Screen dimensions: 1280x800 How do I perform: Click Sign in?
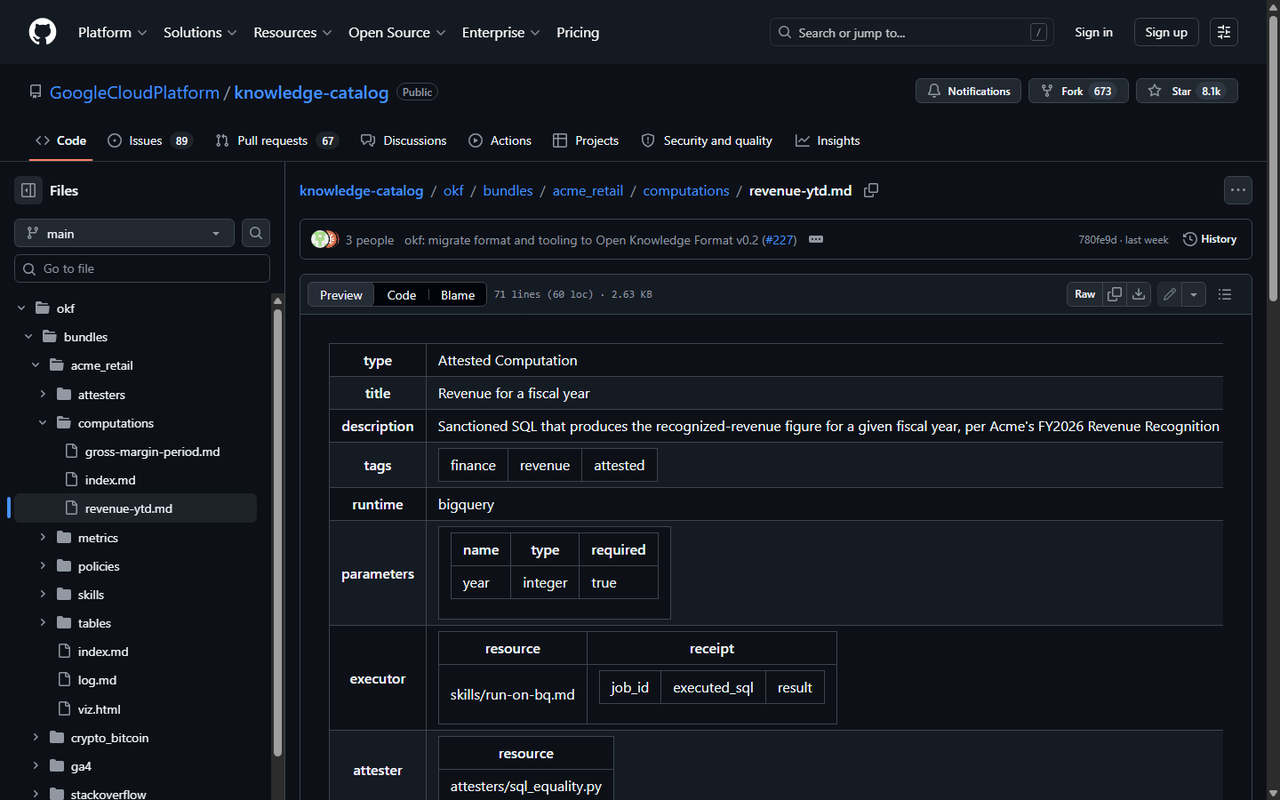tap(1094, 32)
